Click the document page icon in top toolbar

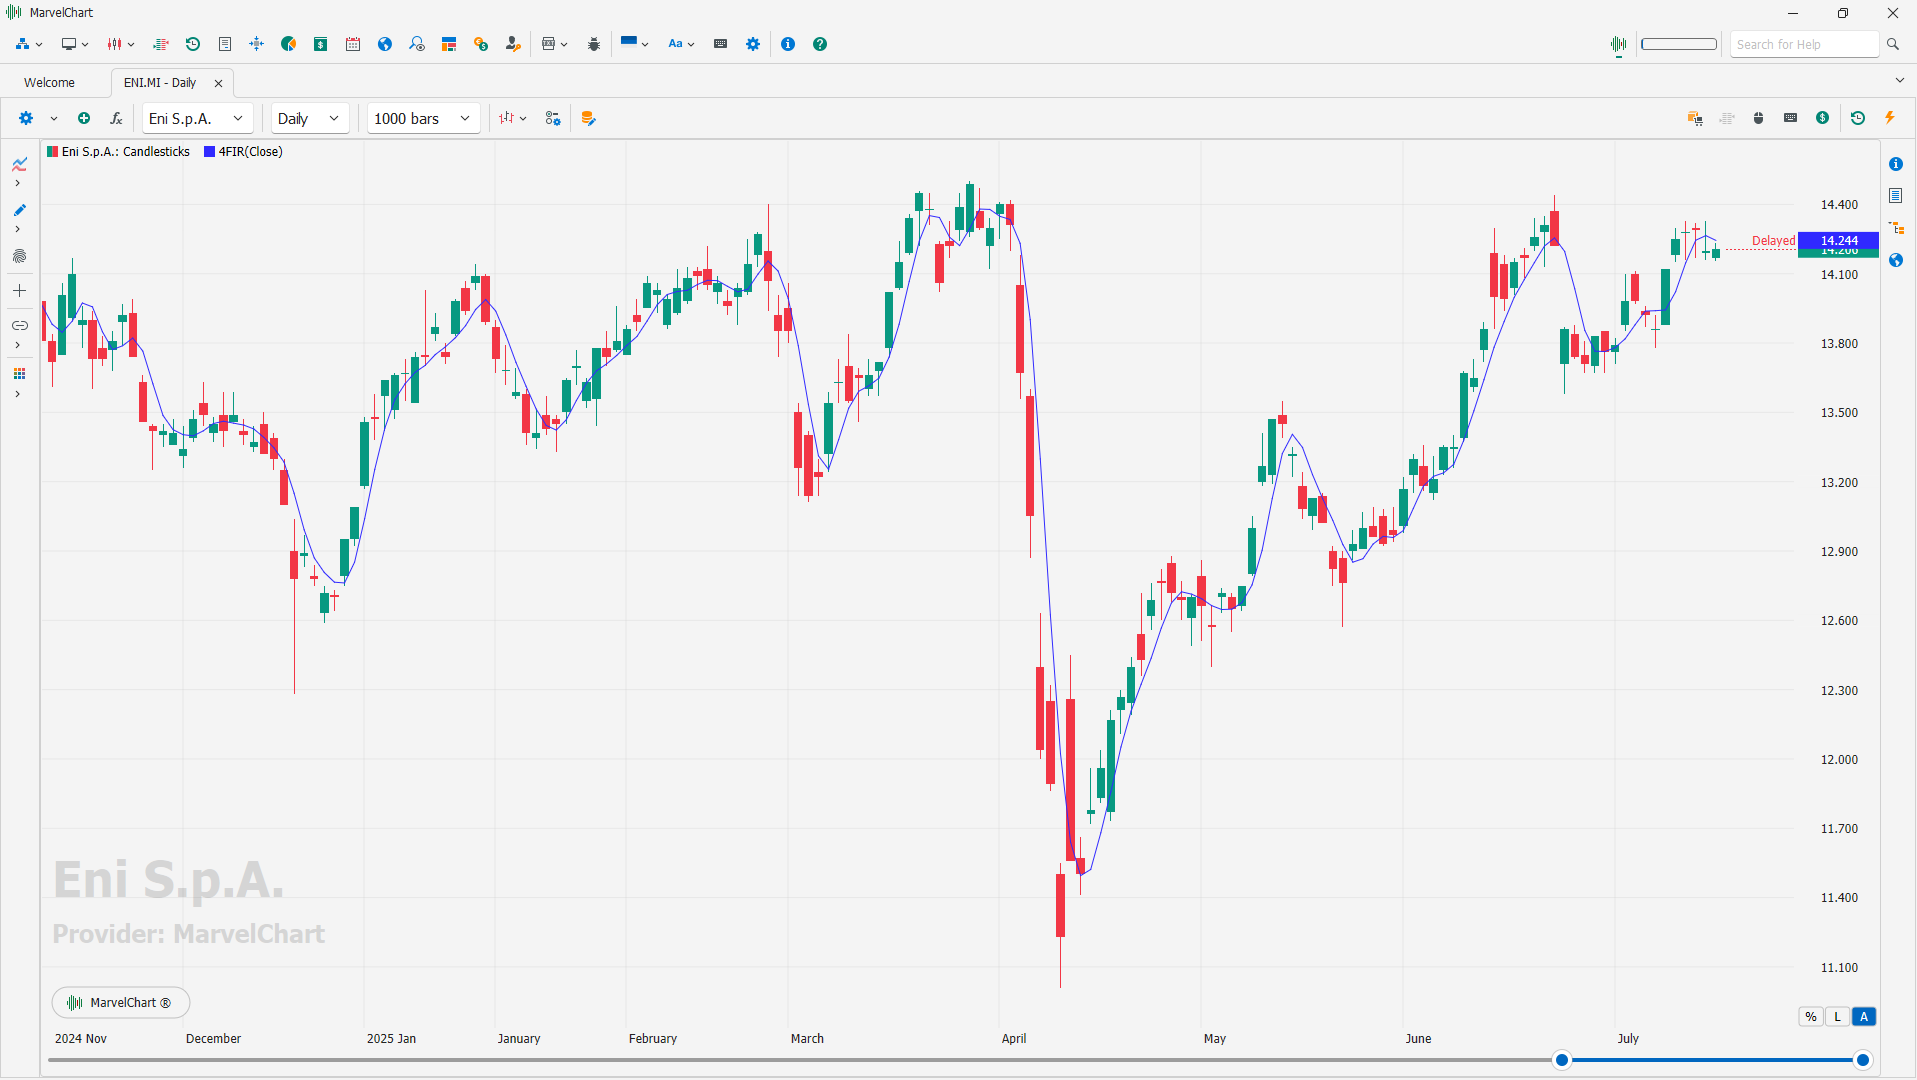225,44
